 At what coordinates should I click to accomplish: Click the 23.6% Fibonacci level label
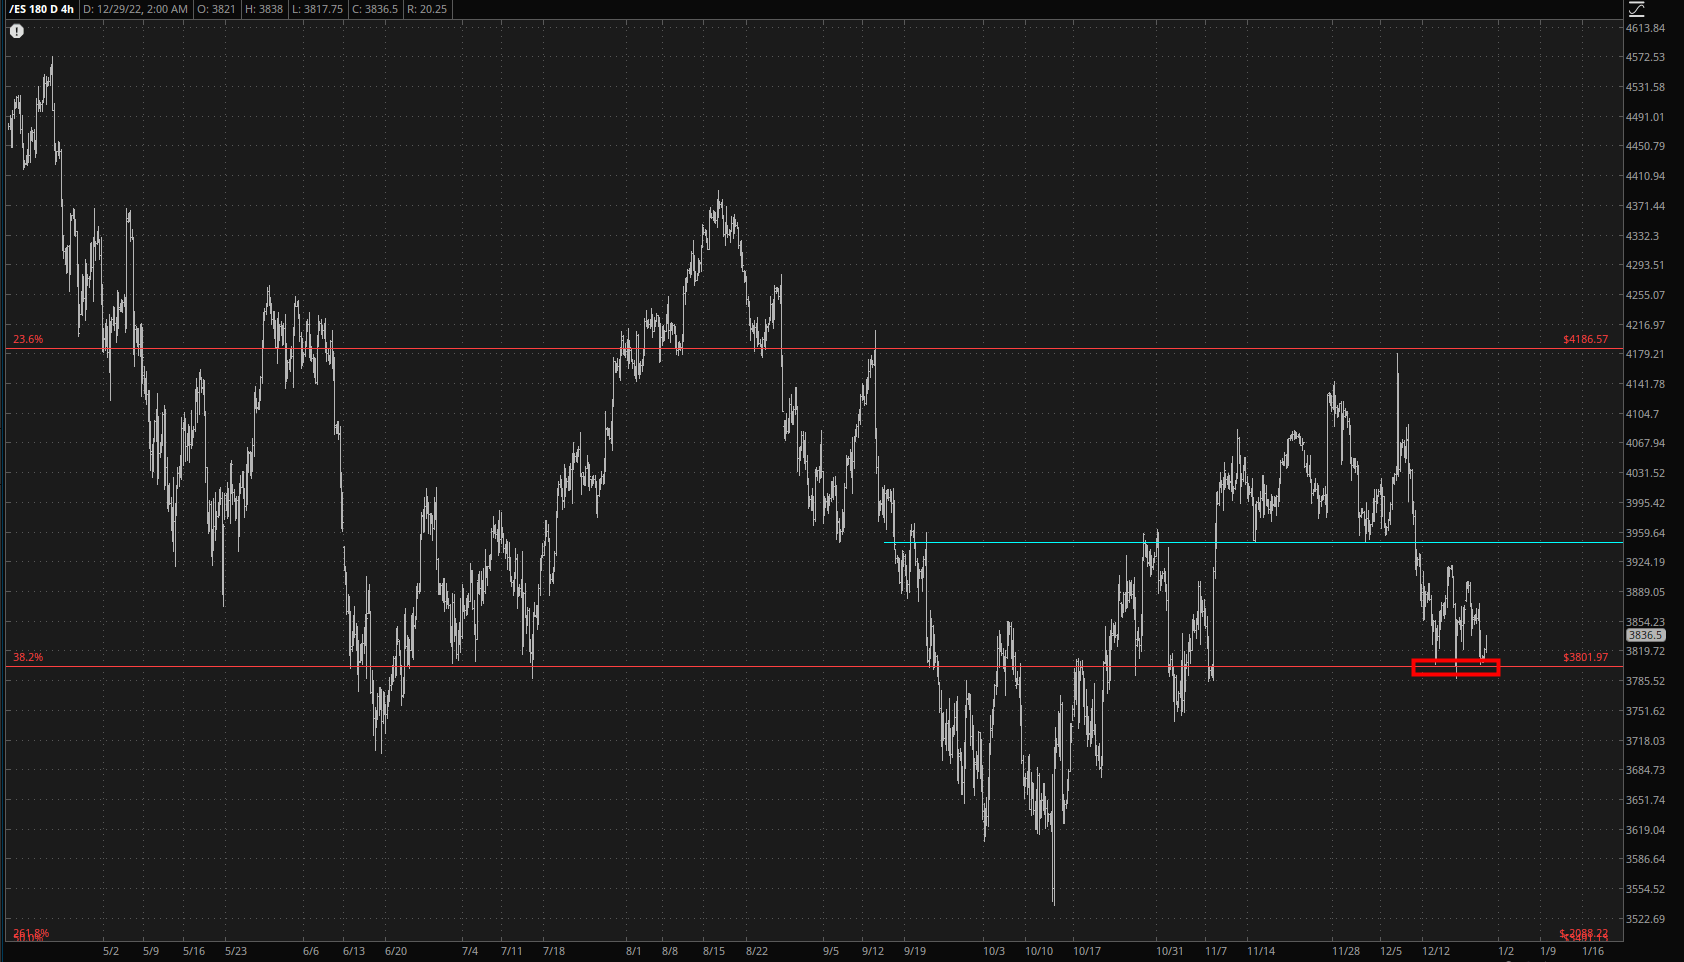coord(28,339)
